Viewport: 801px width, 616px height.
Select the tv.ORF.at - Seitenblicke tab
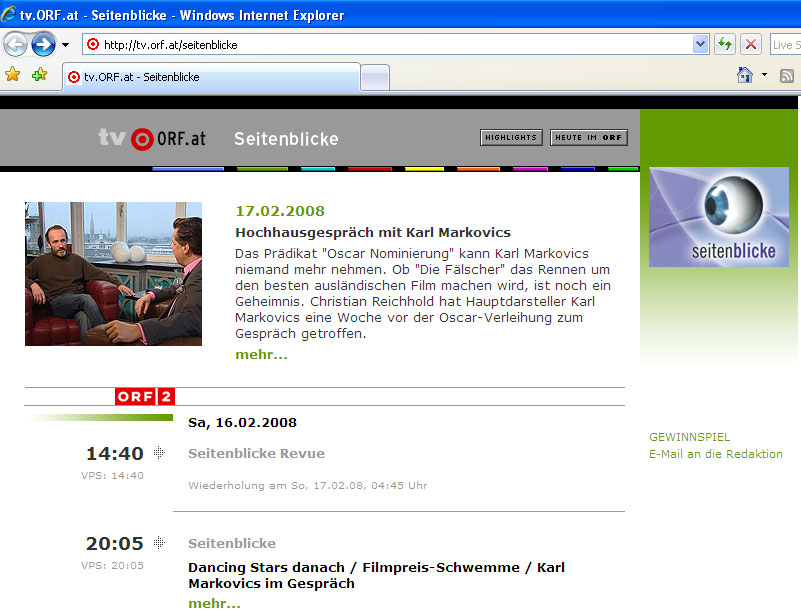210,77
